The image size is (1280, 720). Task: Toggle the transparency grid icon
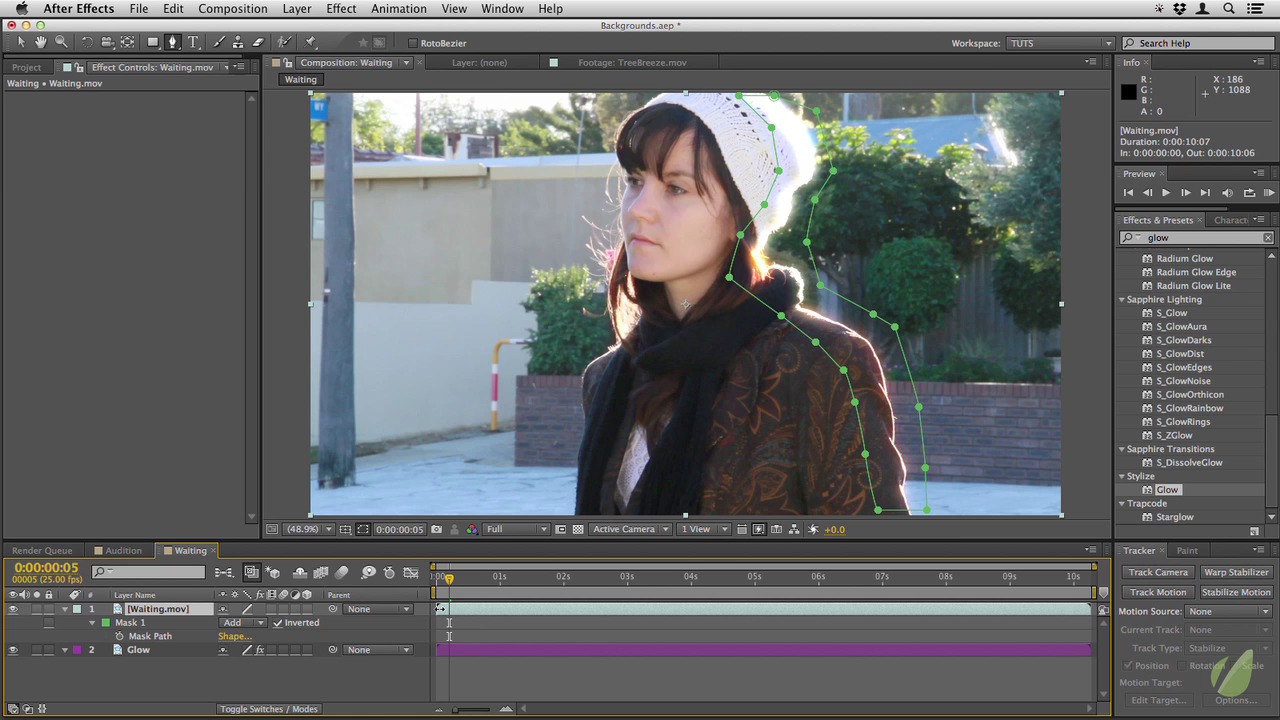click(577, 529)
